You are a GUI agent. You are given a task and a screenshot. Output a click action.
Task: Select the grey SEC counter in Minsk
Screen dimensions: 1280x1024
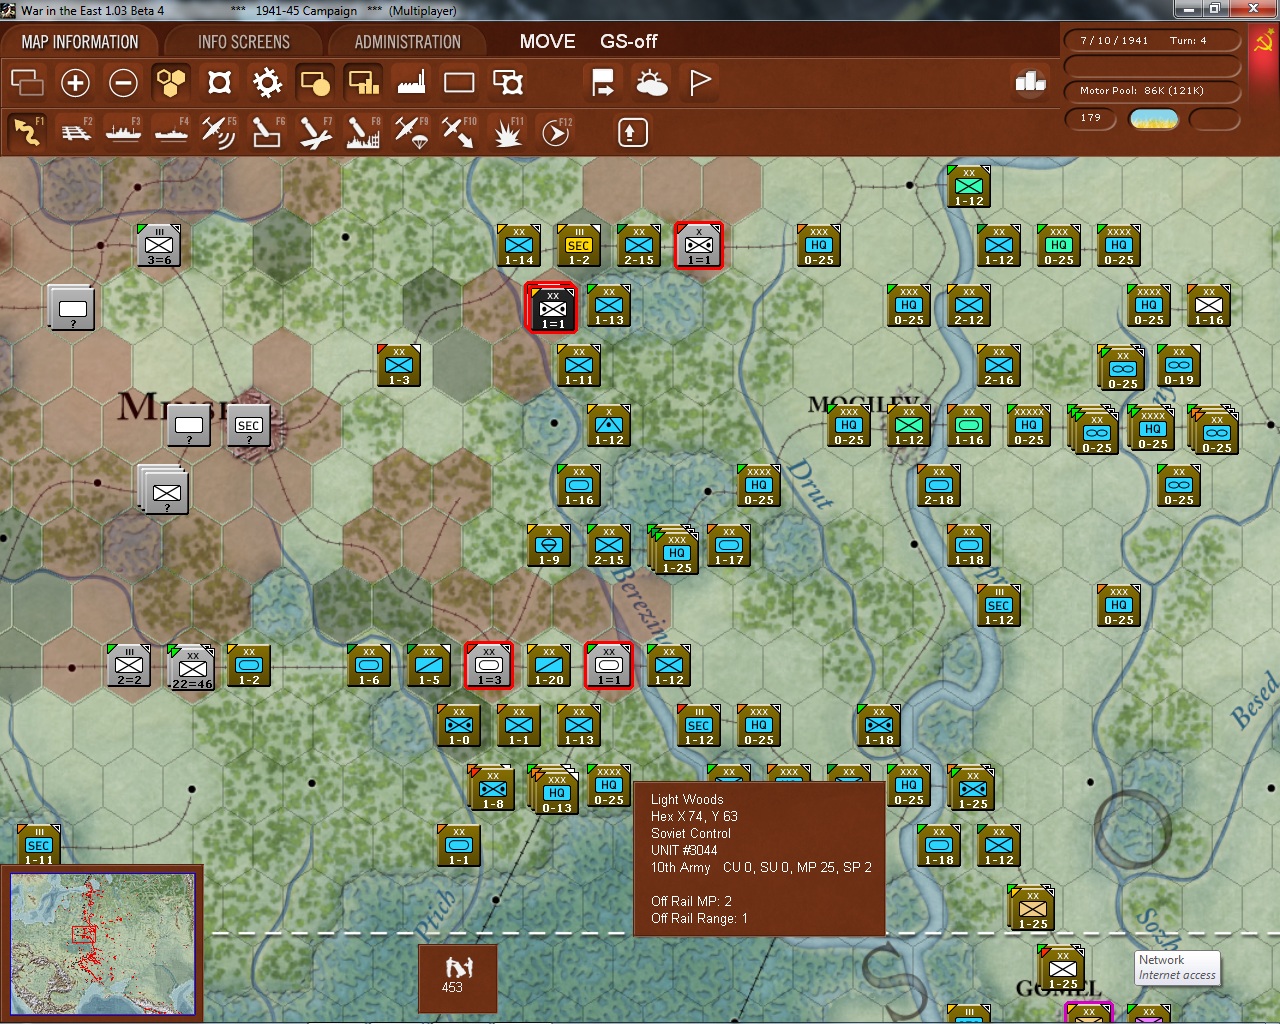point(249,425)
